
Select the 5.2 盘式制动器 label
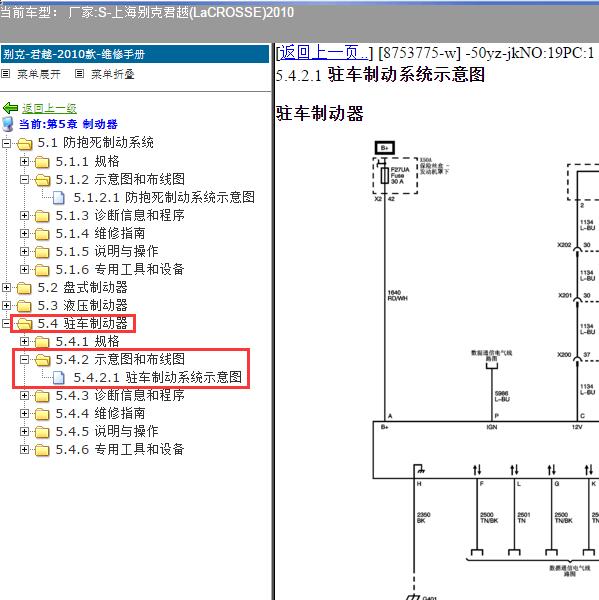82,287
